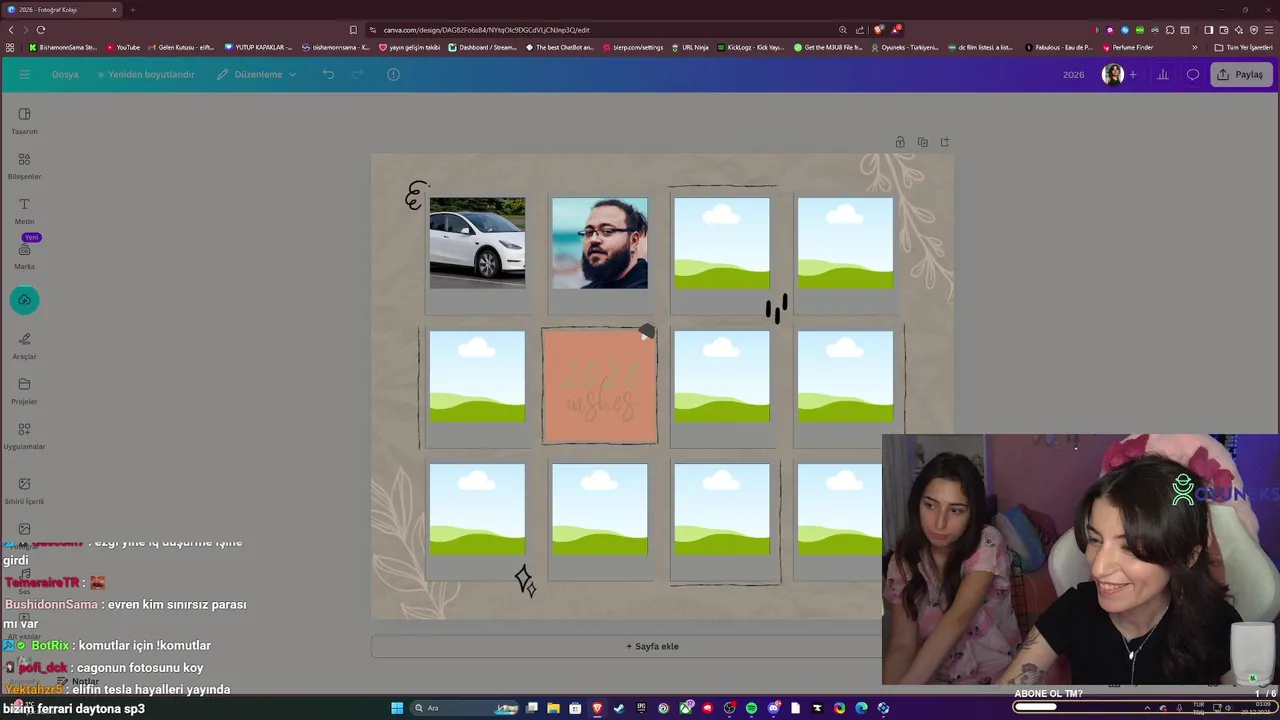Bookmark this page in address bar
Viewport: 1280px width, 720px height.
pyautogui.click(x=353, y=30)
